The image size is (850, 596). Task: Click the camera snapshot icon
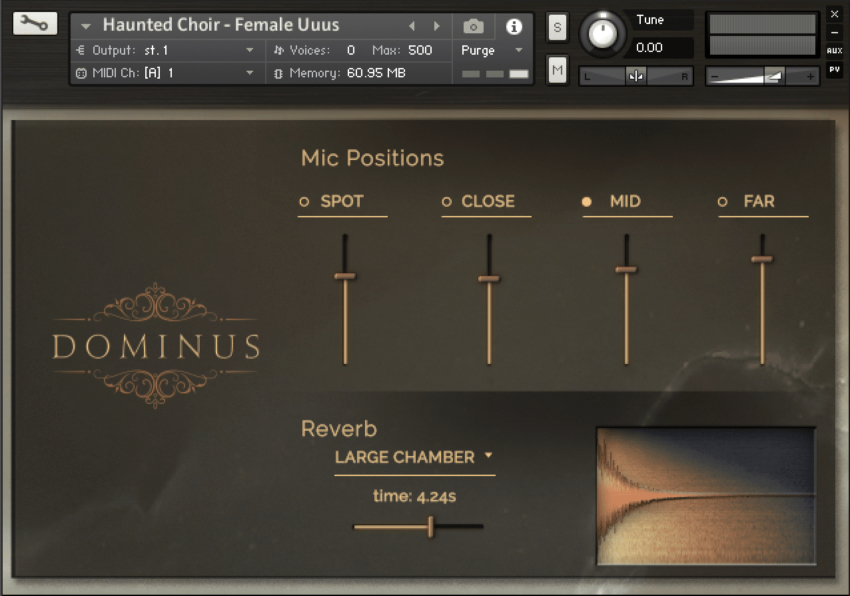pyautogui.click(x=474, y=26)
